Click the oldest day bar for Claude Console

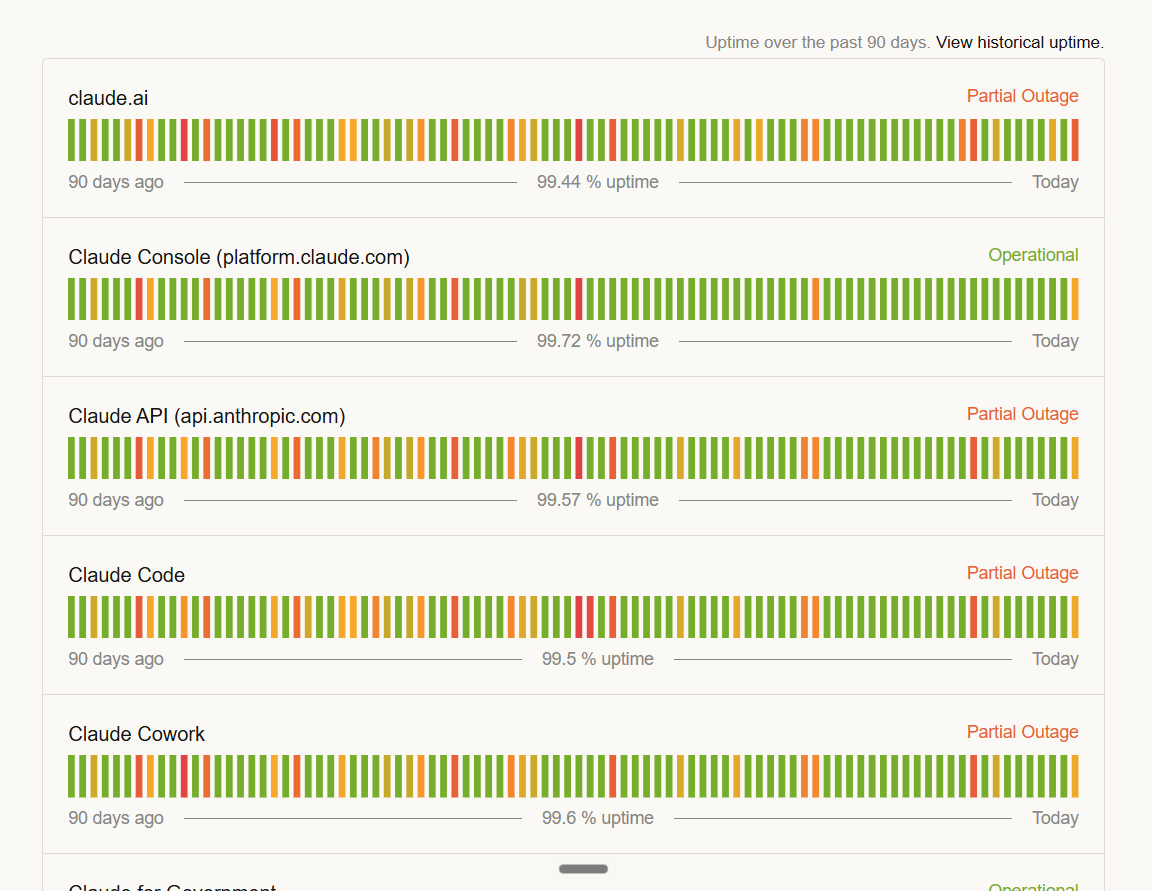(71, 299)
